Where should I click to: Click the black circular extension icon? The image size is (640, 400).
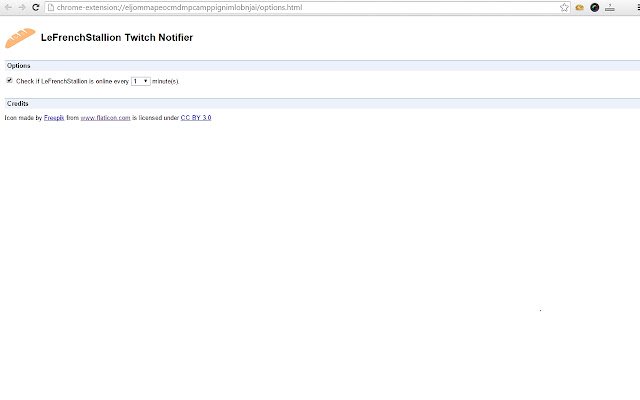(595, 7)
